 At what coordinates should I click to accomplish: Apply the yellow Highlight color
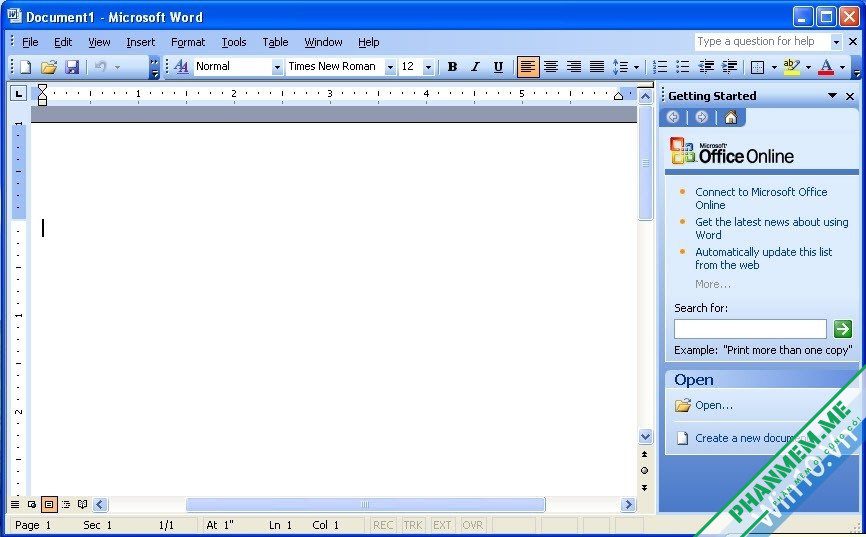coord(791,67)
